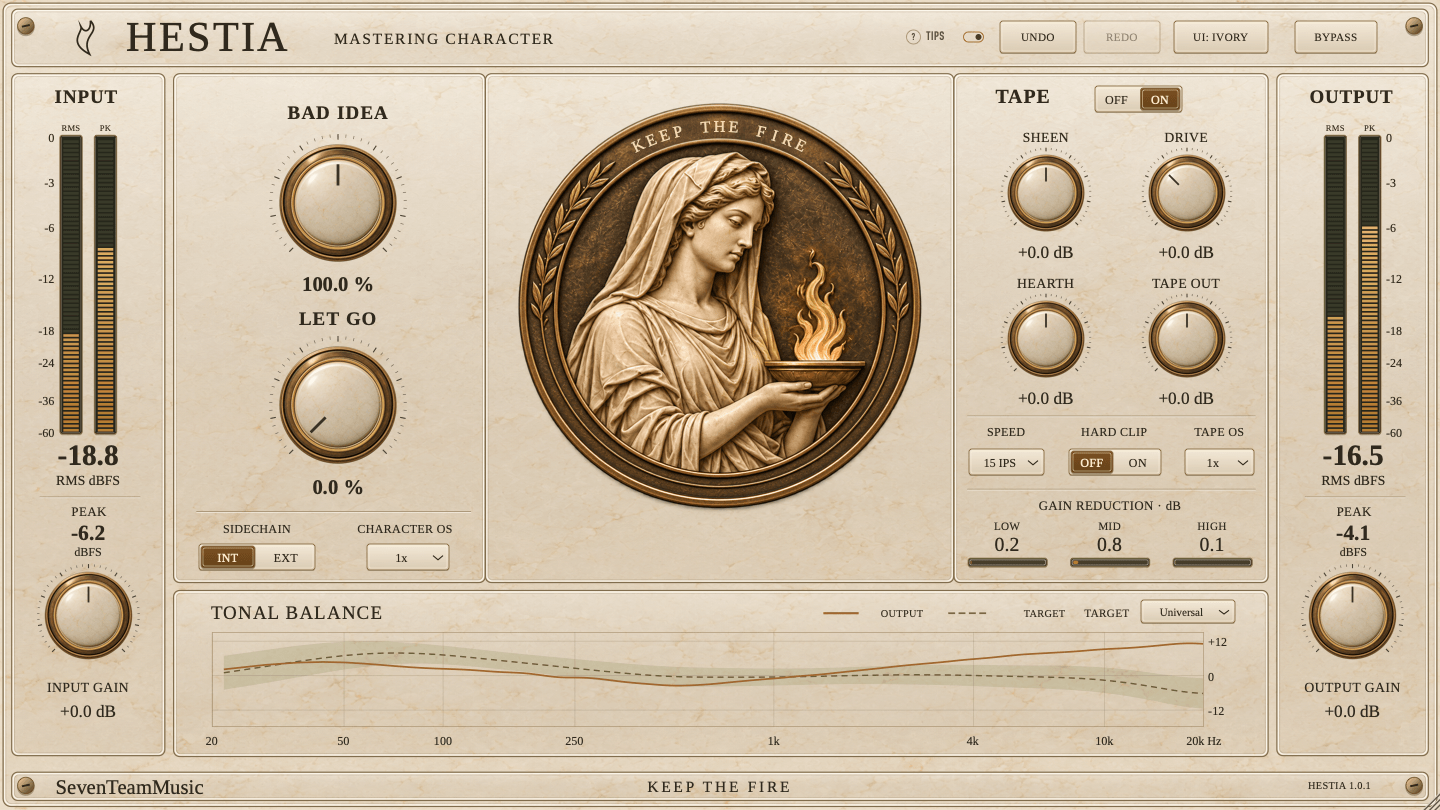Set Hard Clip to ON
The width and height of the screenshot is (1440, 810).
pos(1138,462)
